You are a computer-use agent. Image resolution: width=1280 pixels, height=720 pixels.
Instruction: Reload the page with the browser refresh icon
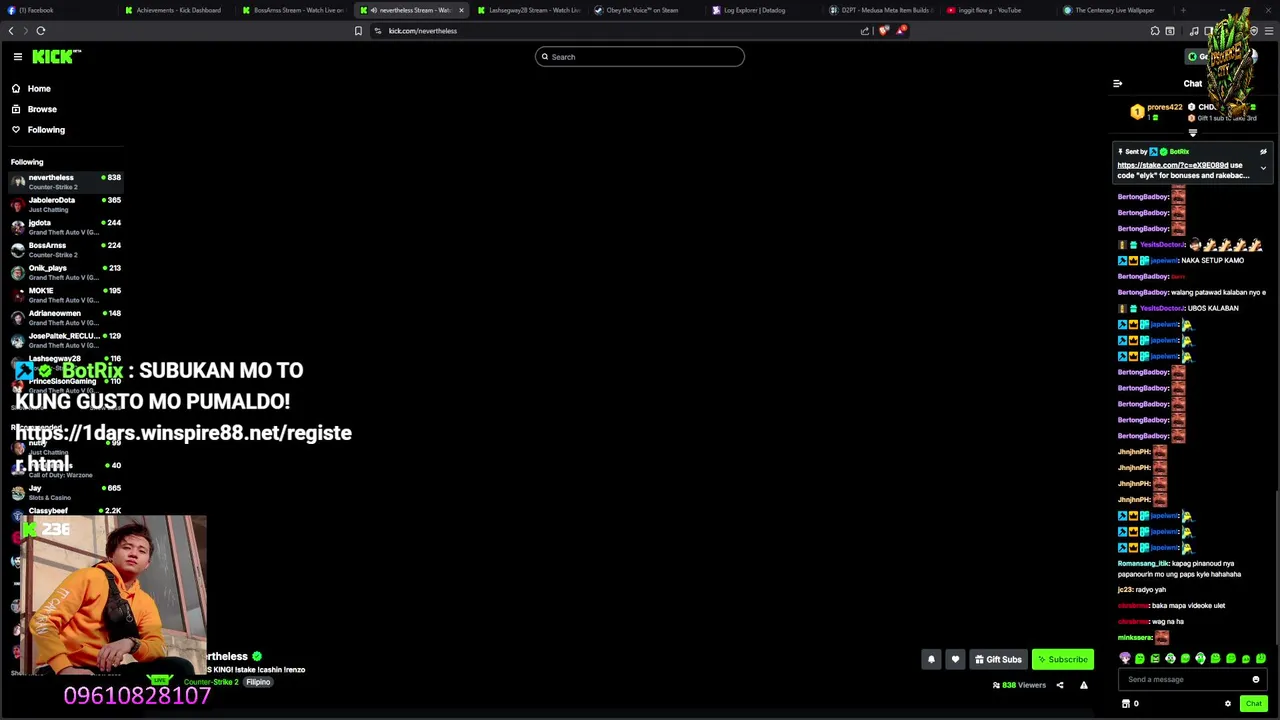(41, 31)
